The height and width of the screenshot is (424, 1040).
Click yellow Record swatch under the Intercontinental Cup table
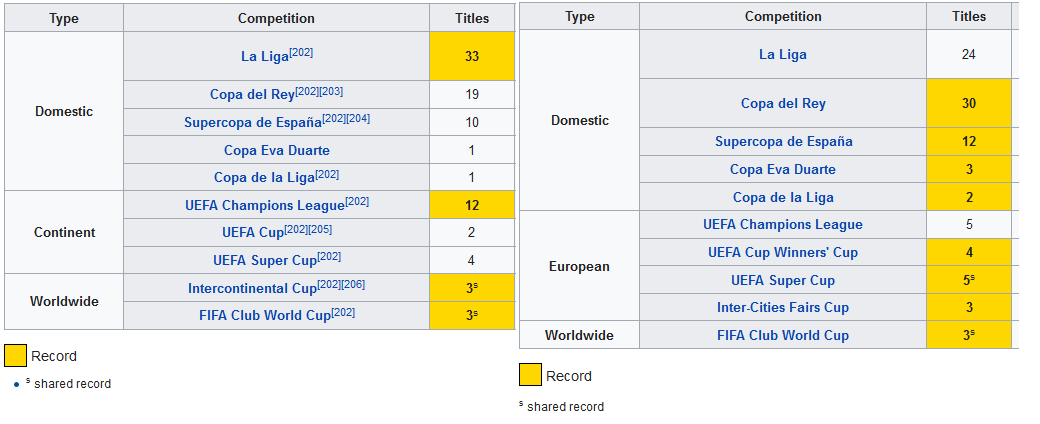click(15, 356)
